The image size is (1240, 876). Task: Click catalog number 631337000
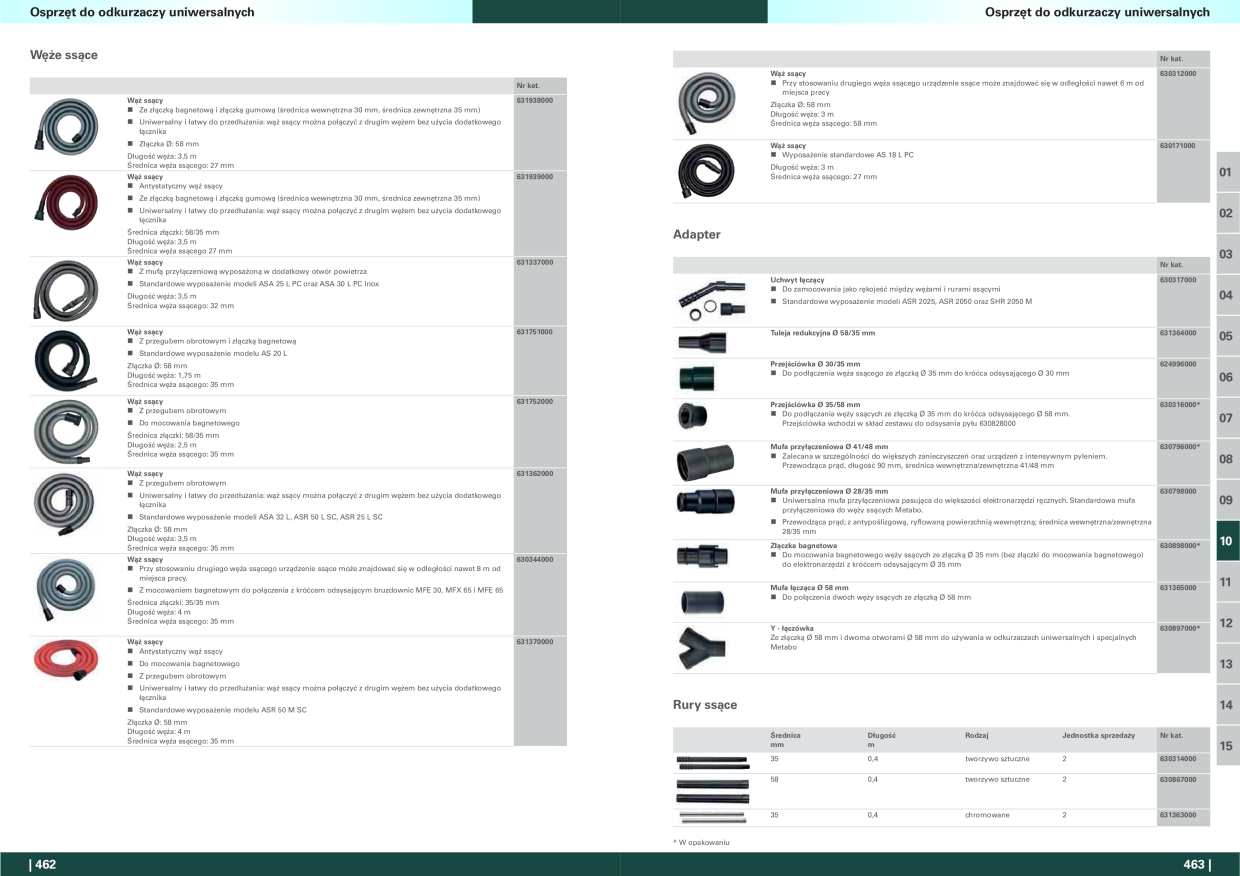tap(535, 262)
